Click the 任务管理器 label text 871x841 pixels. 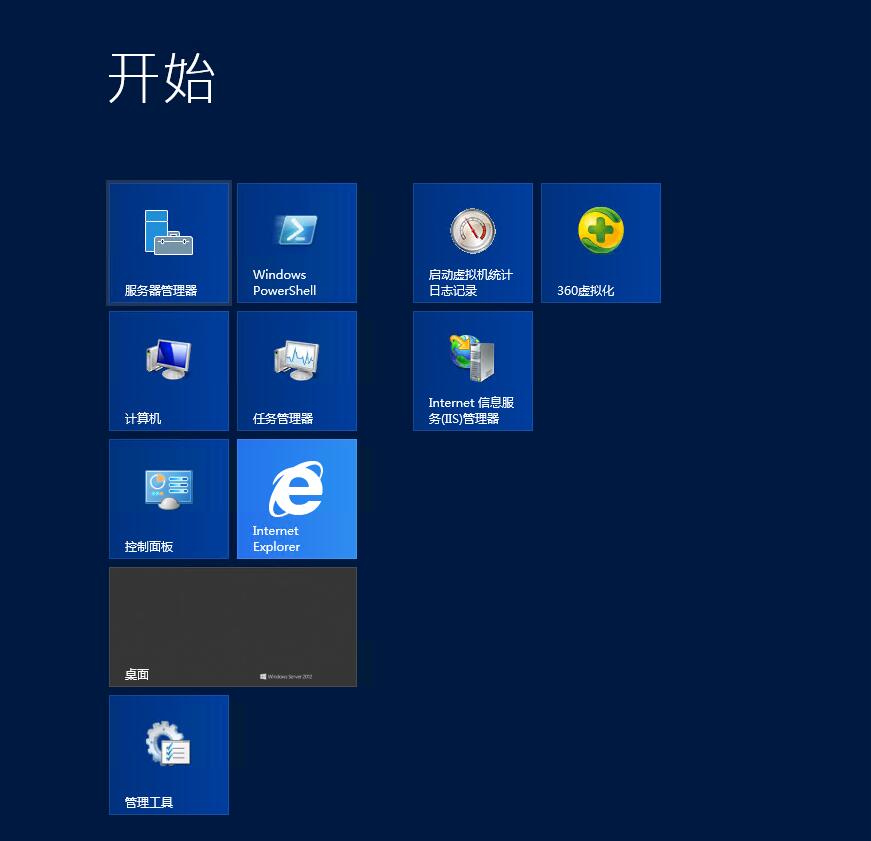coord(283,419)
